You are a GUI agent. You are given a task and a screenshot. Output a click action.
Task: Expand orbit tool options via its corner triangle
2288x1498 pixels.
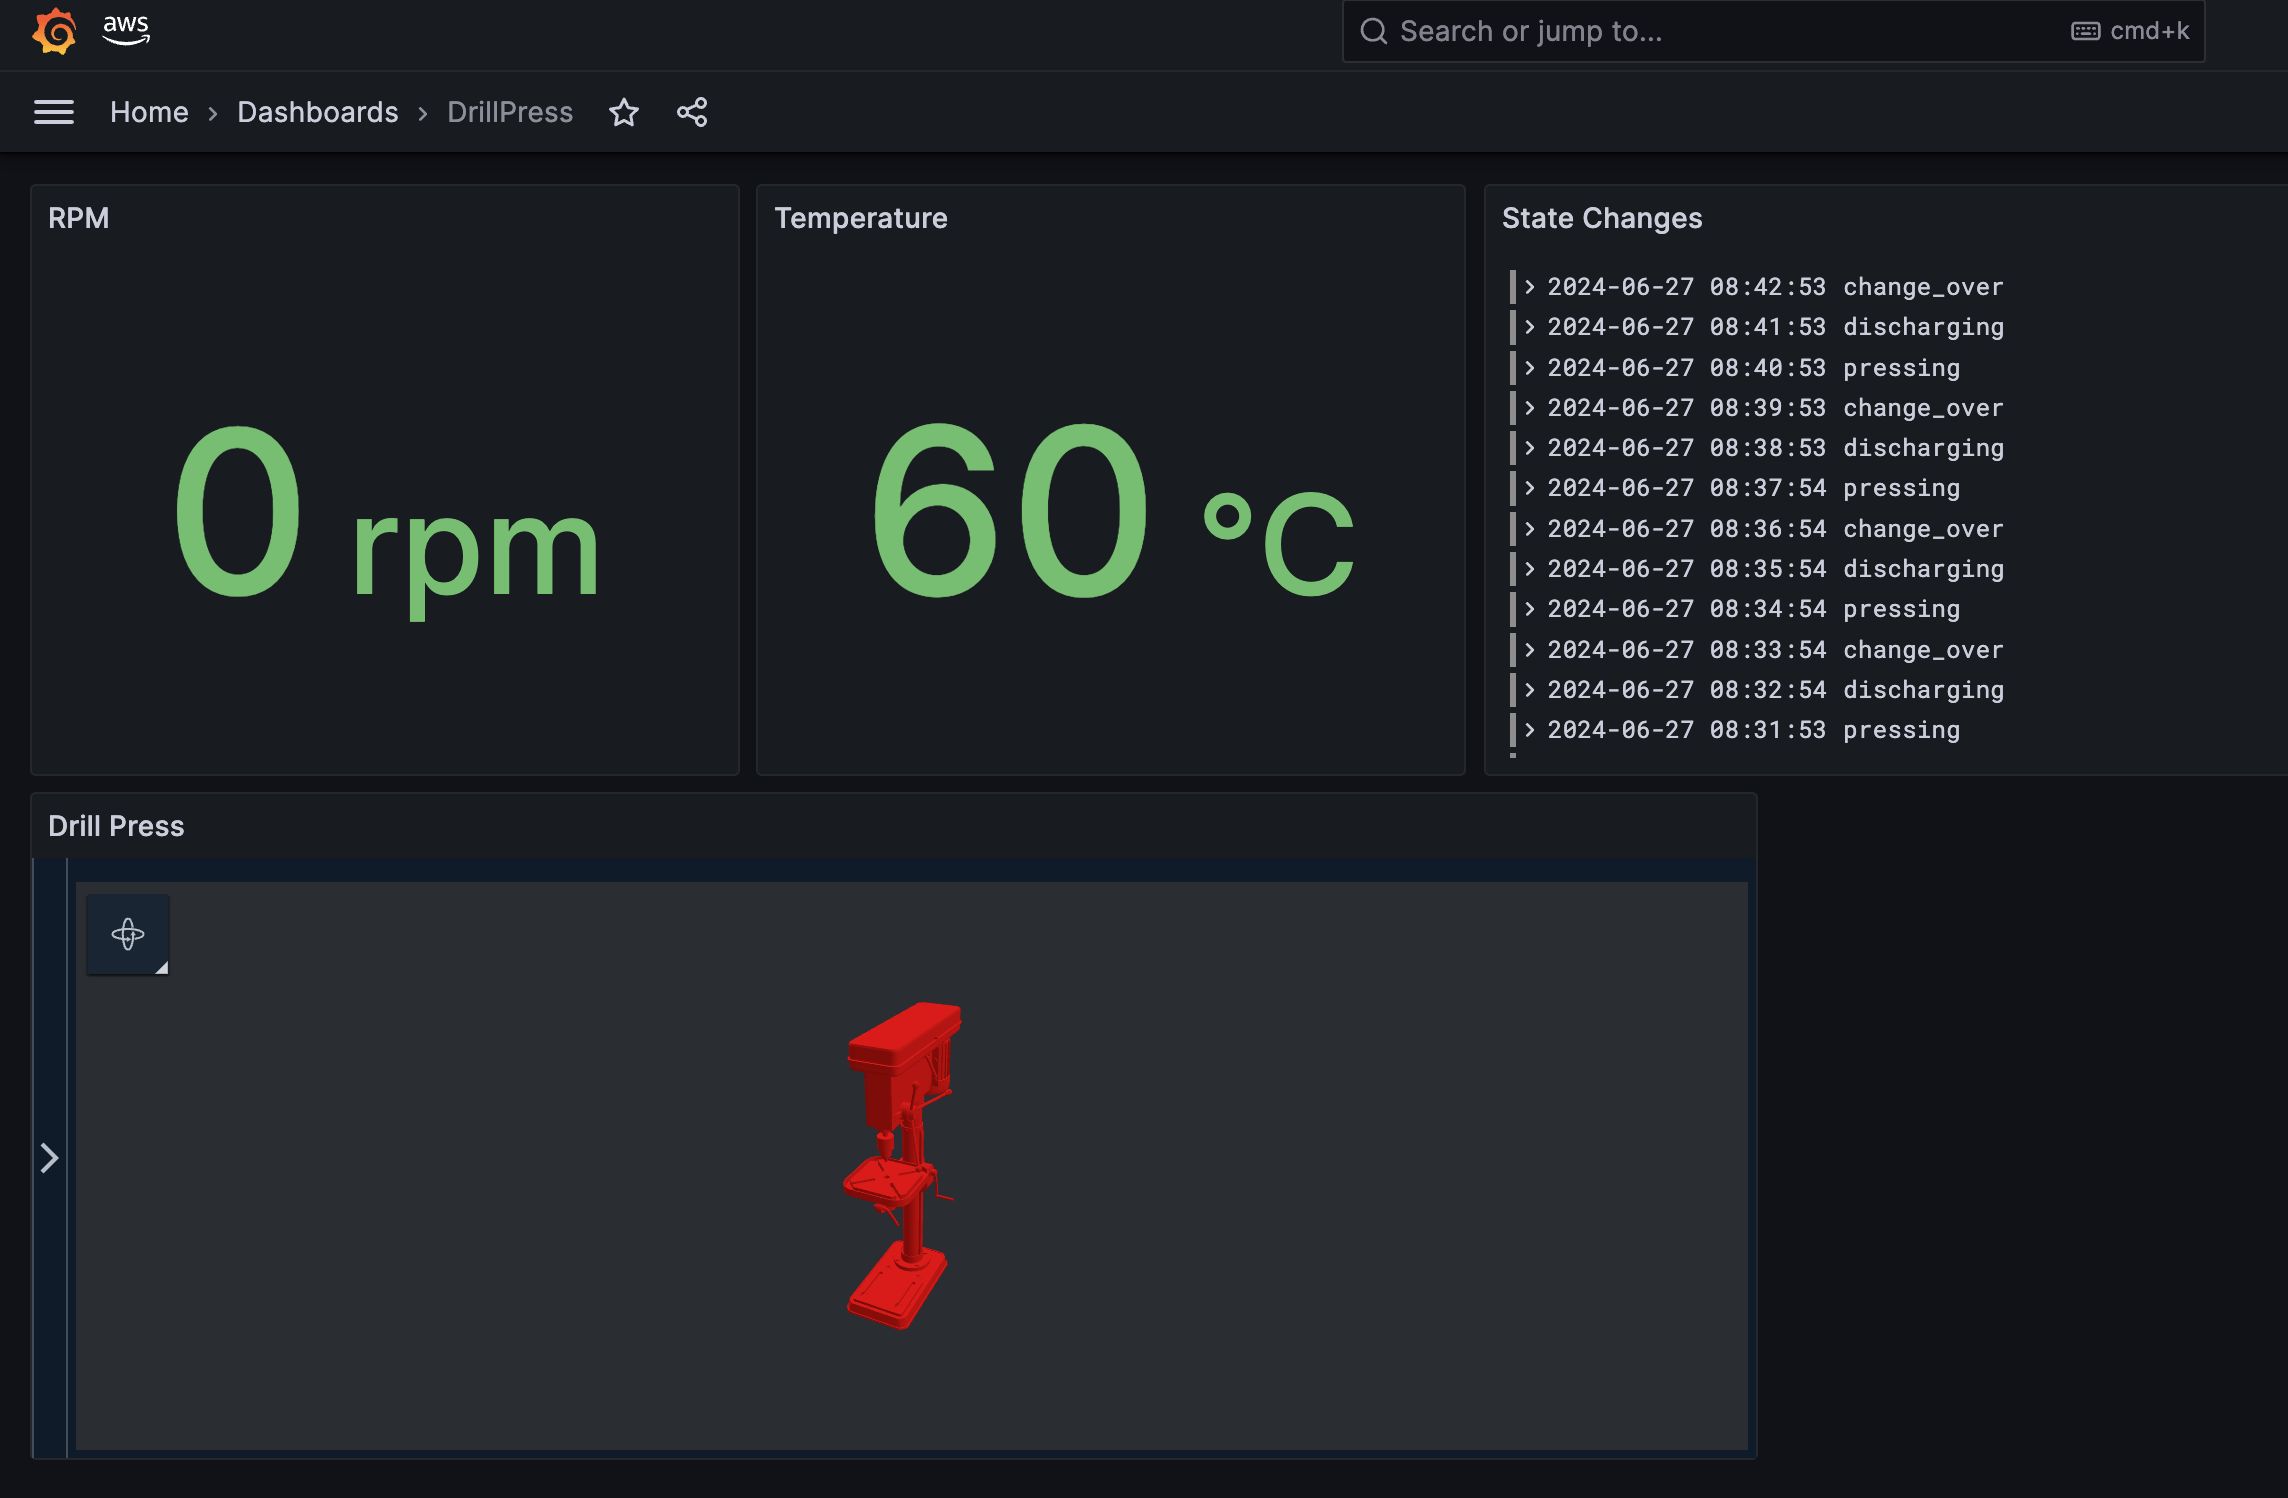point(161,968)
